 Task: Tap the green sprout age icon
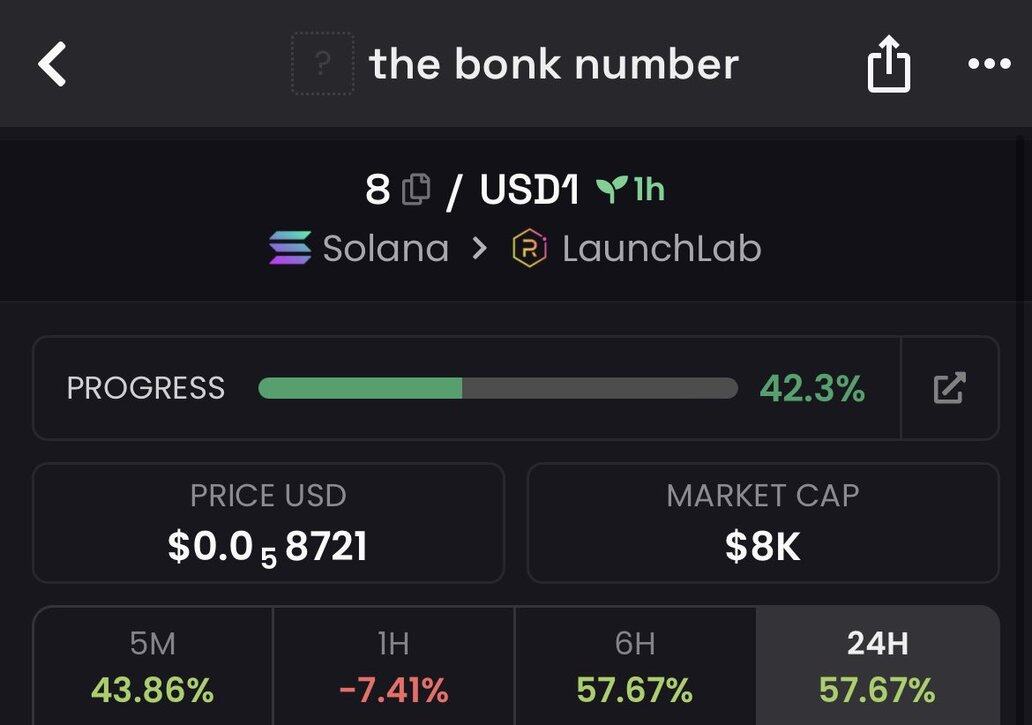pos(611,189)
